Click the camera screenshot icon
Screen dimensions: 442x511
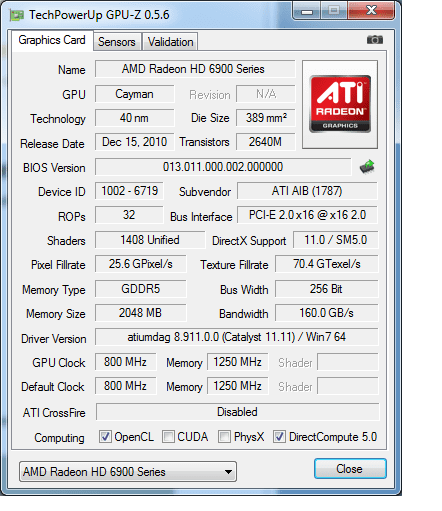coord(375,40)
